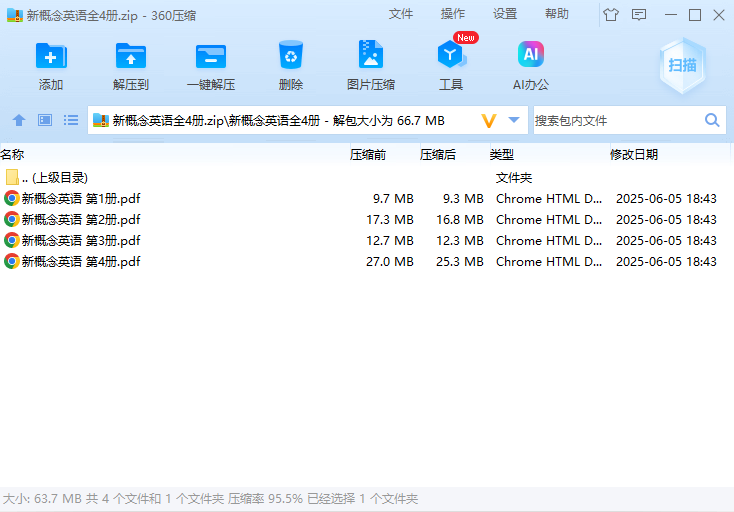Open the 解压到 (Extract to) tool
Image resolution: width=734 pixels, height=512 pixels.
tap(131, 56)
